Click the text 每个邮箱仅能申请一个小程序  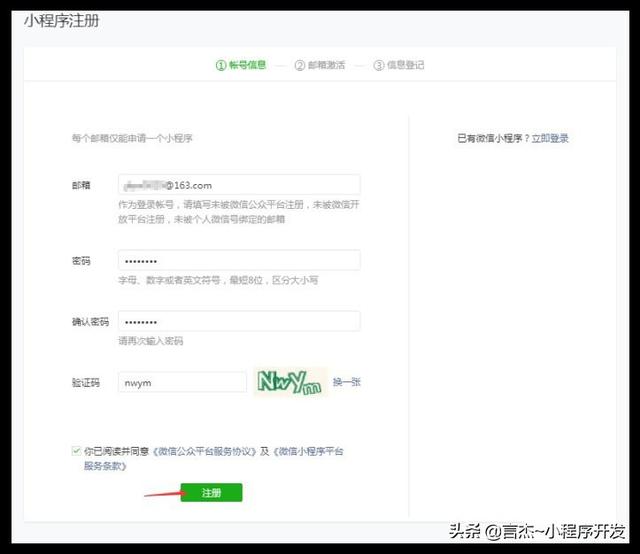(x=132, y=138)
